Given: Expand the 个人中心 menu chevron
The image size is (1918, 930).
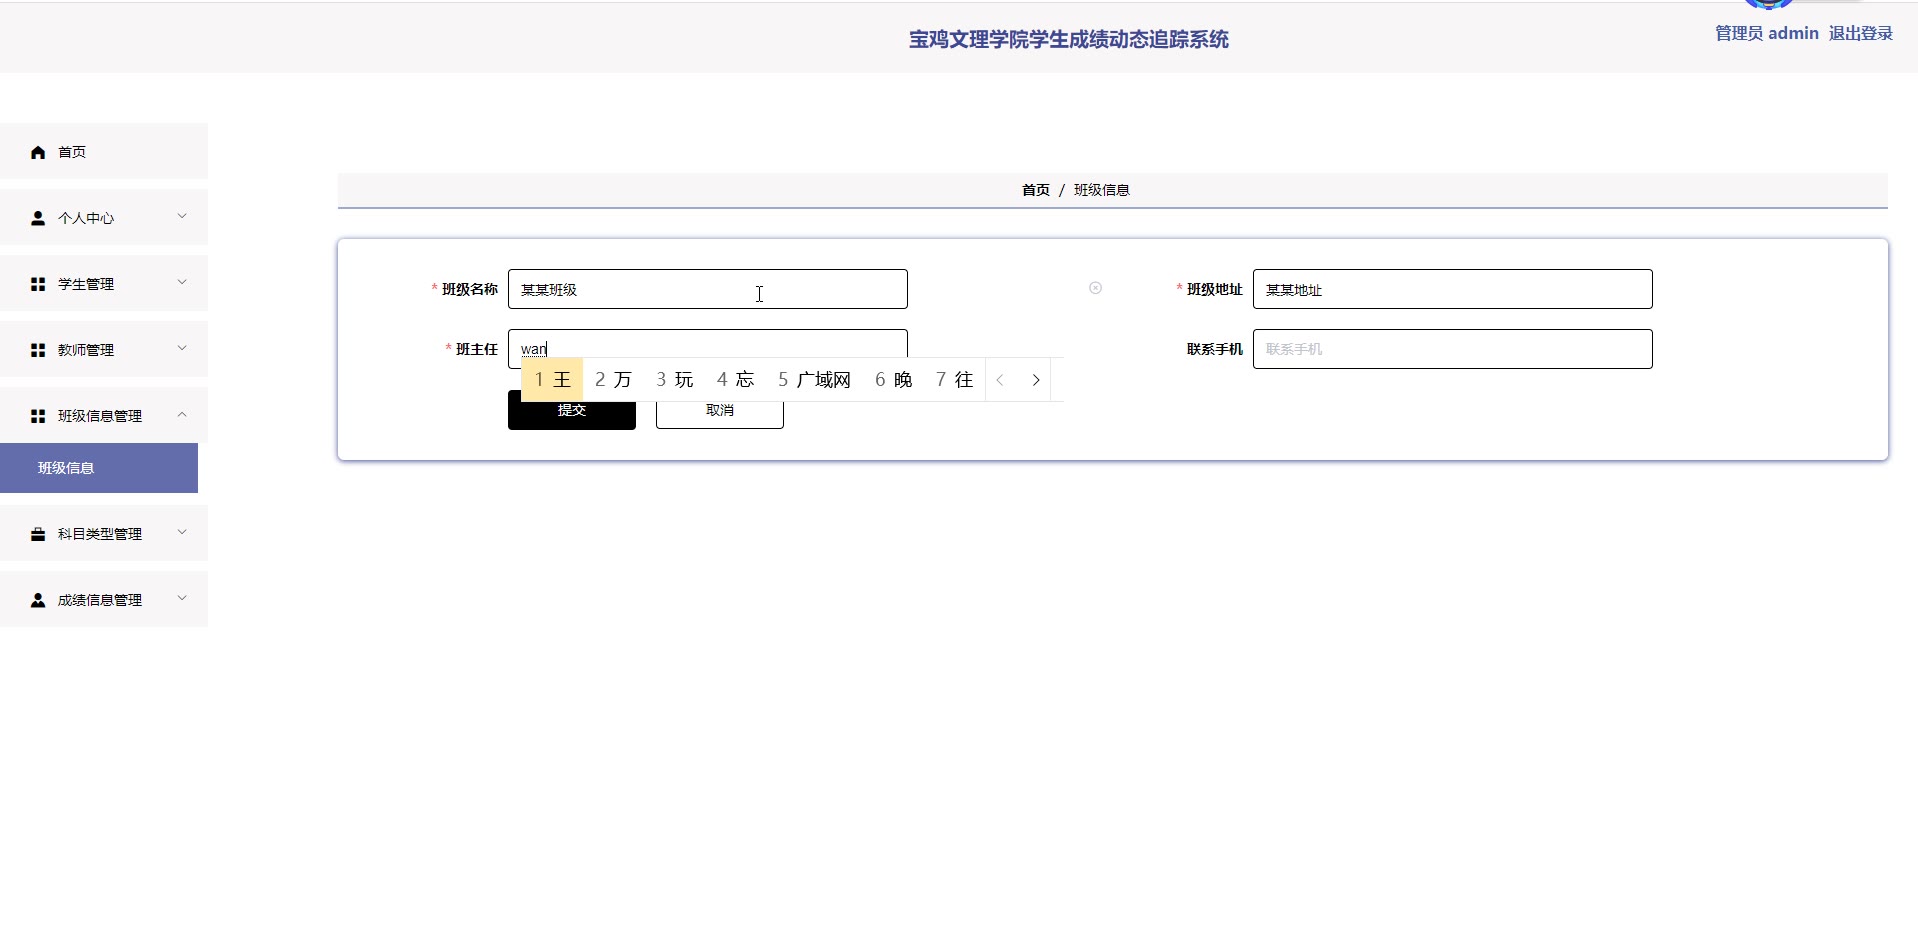Looking at the screenshot, I should click(182, 216).
